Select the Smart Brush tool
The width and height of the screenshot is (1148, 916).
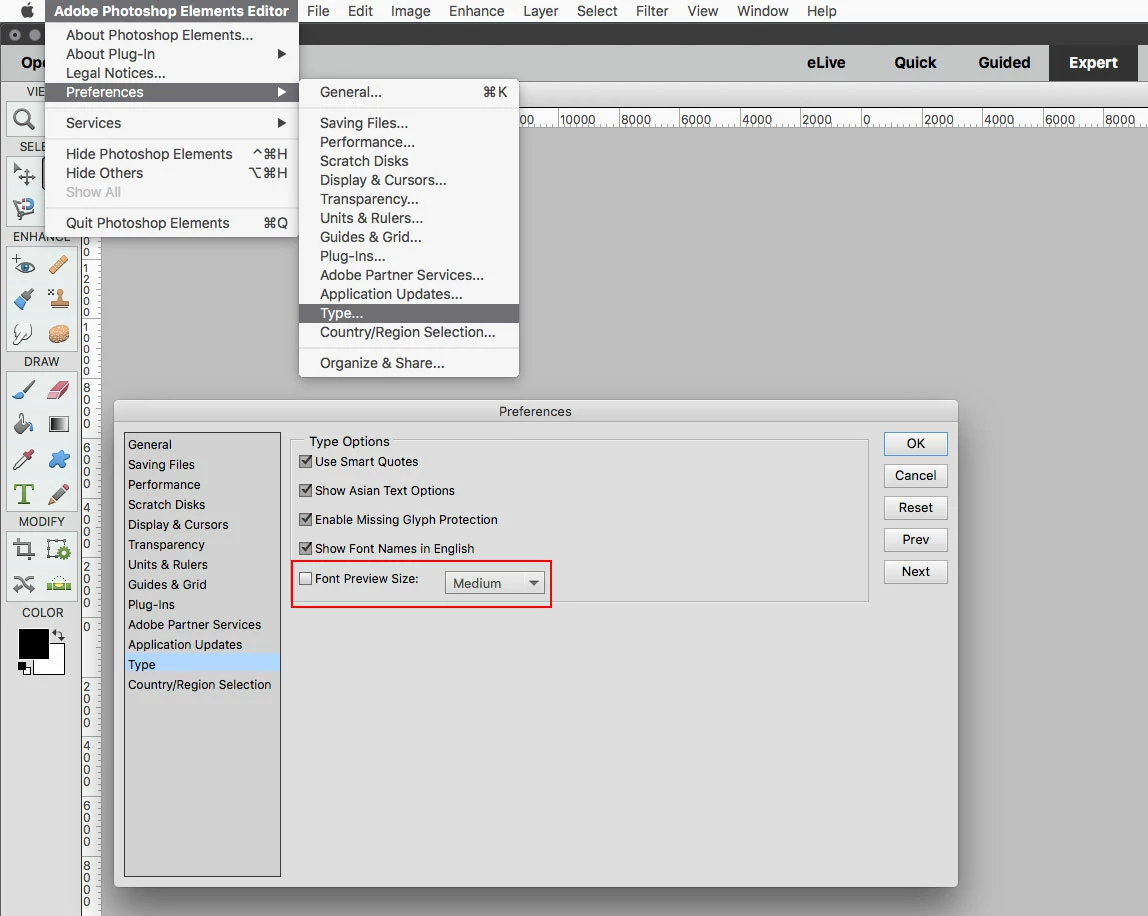[23, 299]
